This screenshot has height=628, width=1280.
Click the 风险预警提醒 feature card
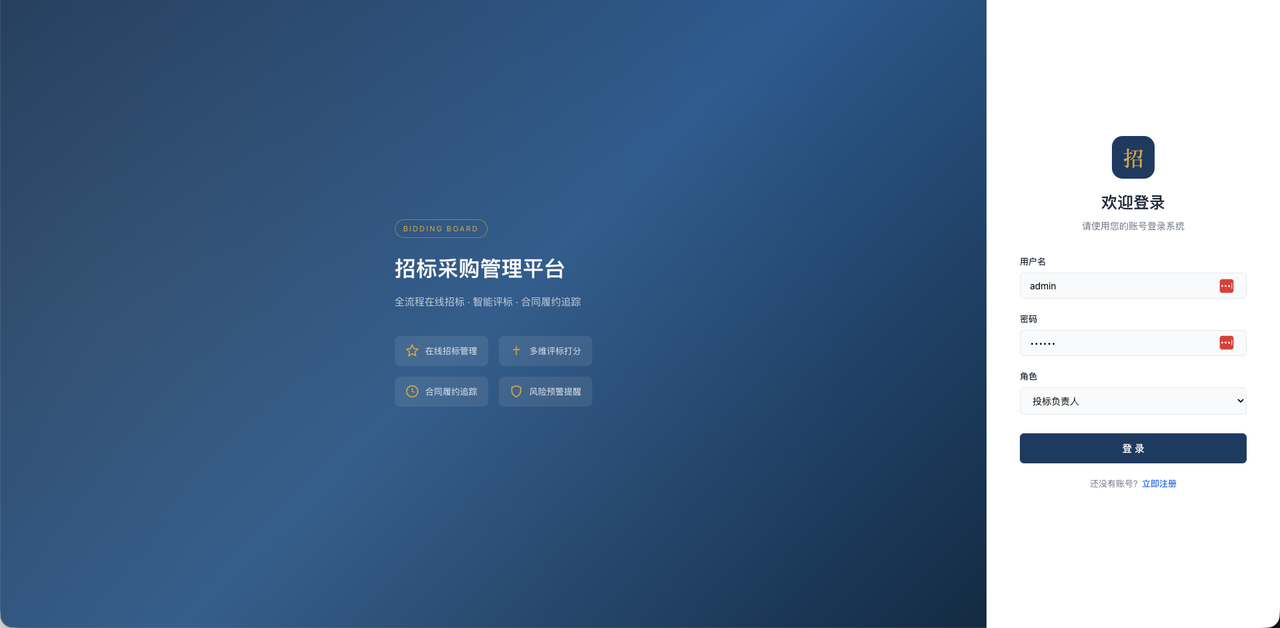(545, 391)
